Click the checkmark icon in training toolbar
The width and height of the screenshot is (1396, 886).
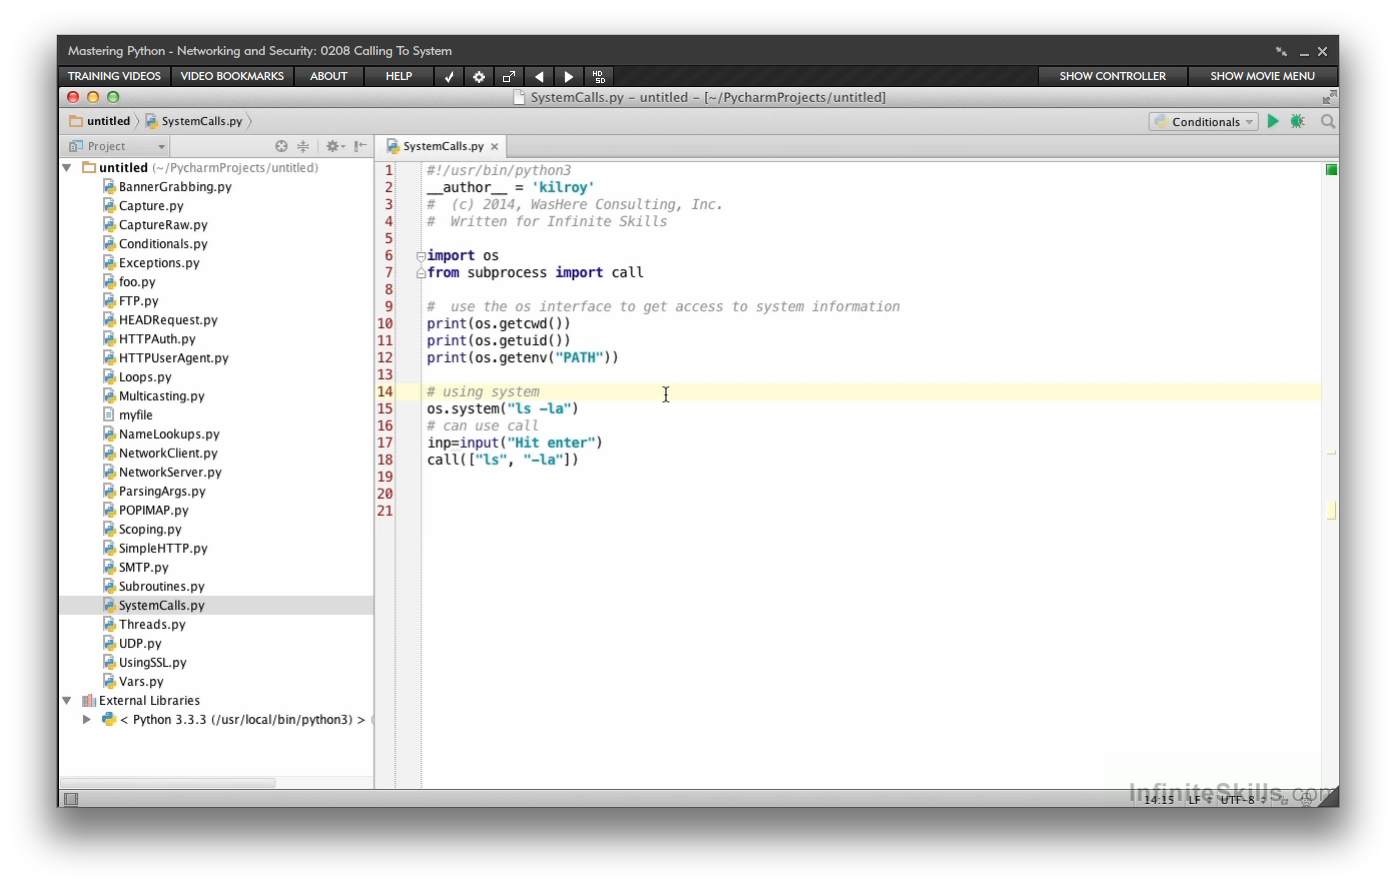pos(449,76)
